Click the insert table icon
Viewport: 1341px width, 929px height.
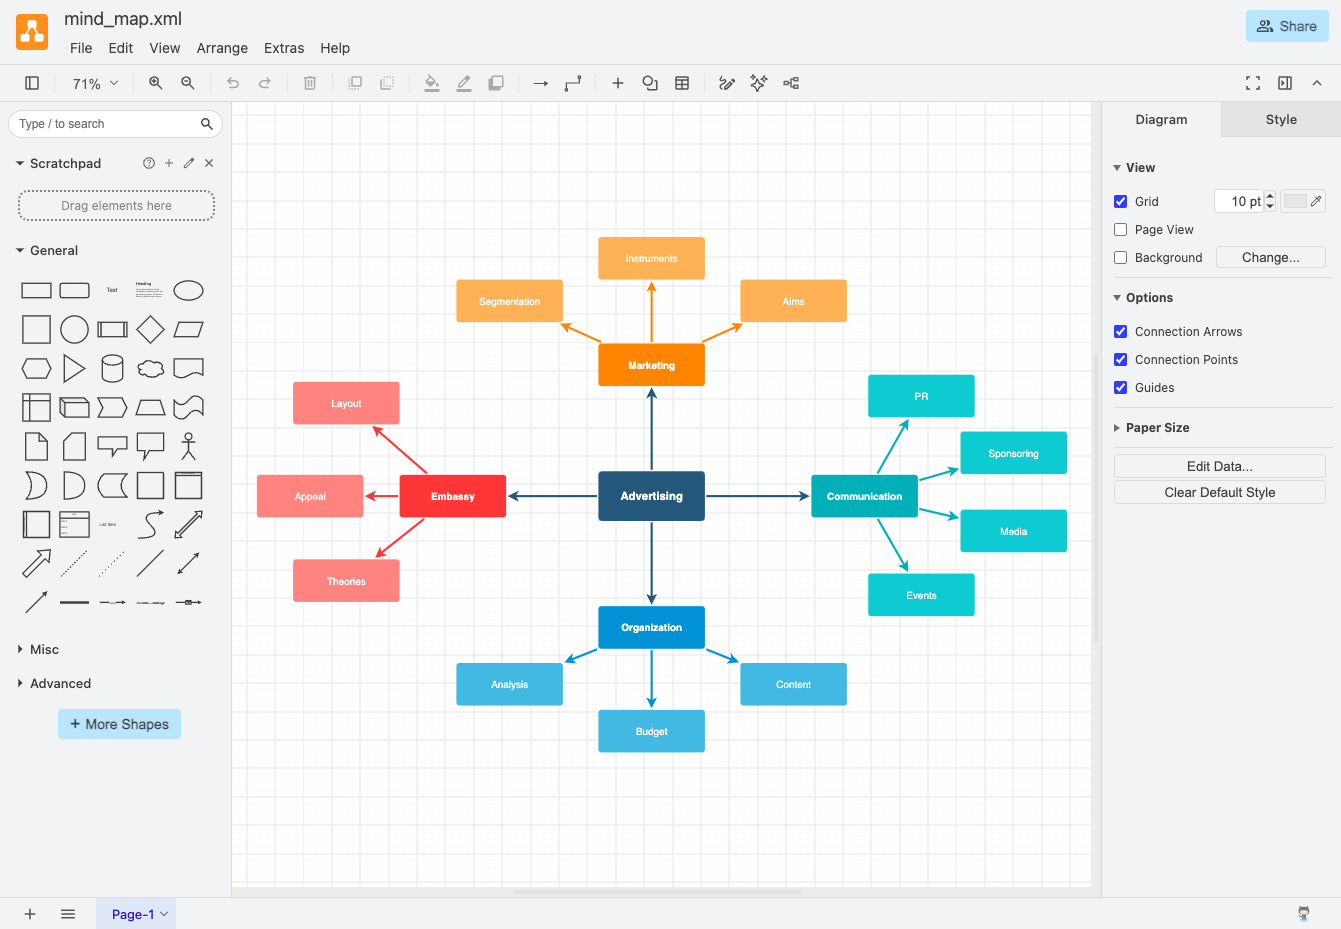[682, 84]
